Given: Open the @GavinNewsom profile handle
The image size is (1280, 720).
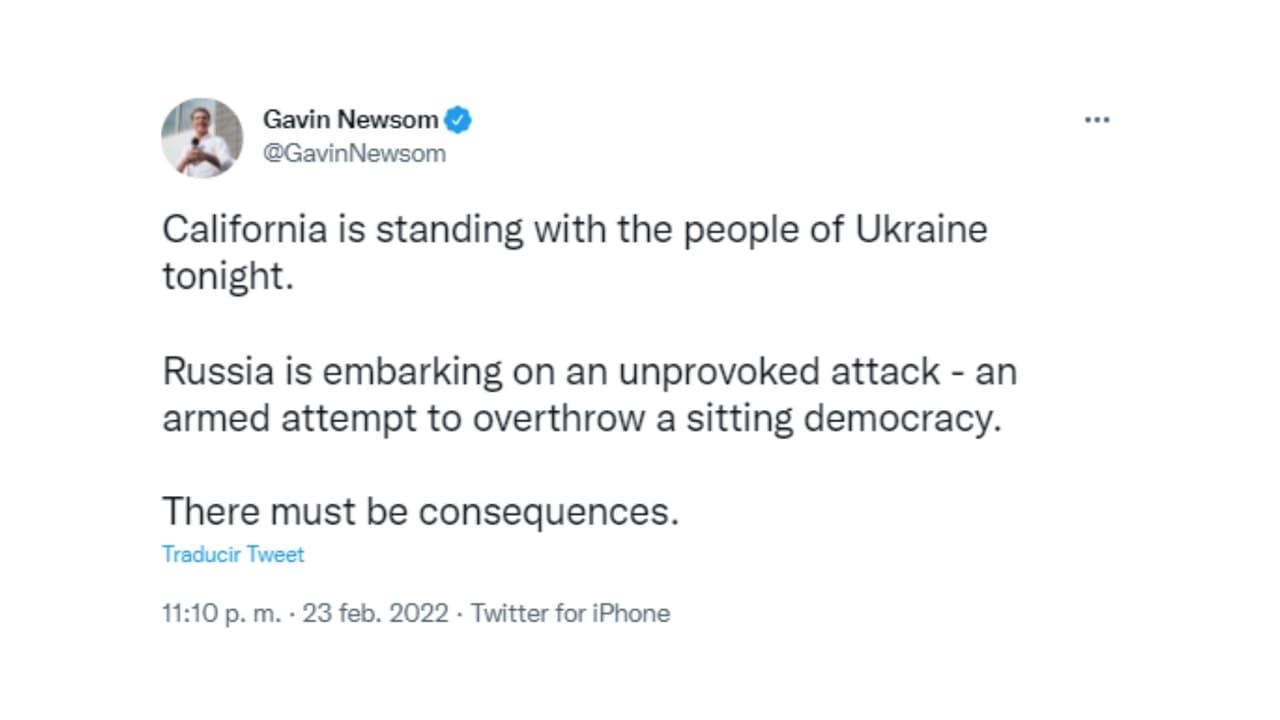Looking at the screenshot, I should pyautogui.click(x=355, y=153).
